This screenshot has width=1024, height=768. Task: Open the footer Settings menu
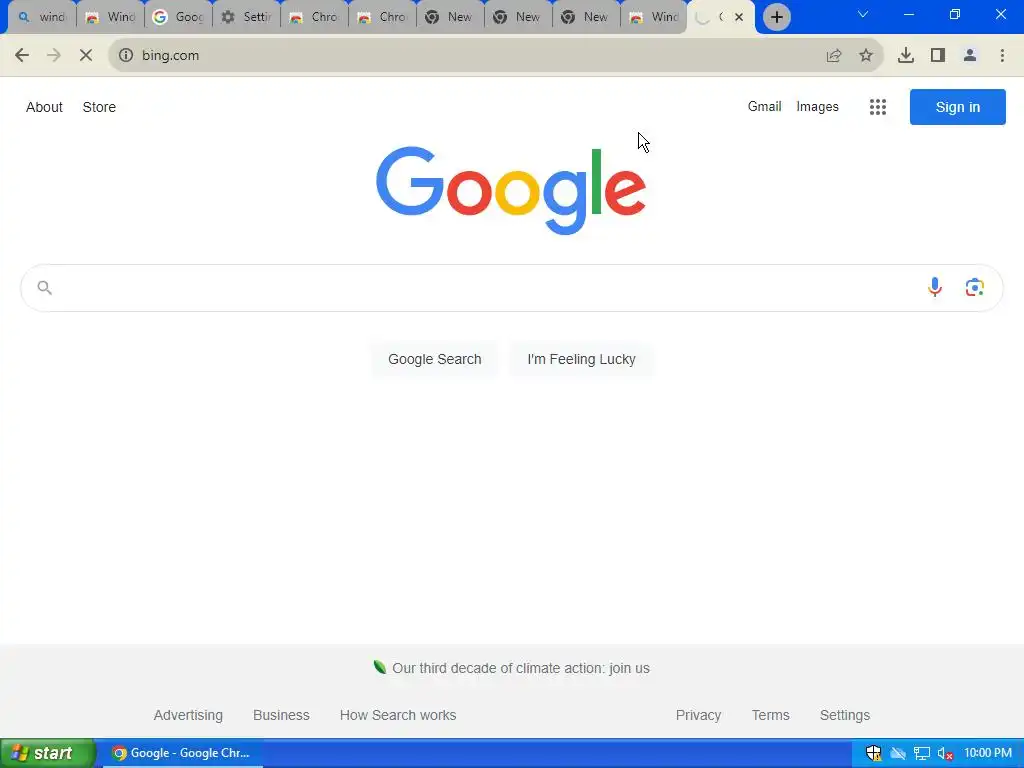tap(844, 715)
